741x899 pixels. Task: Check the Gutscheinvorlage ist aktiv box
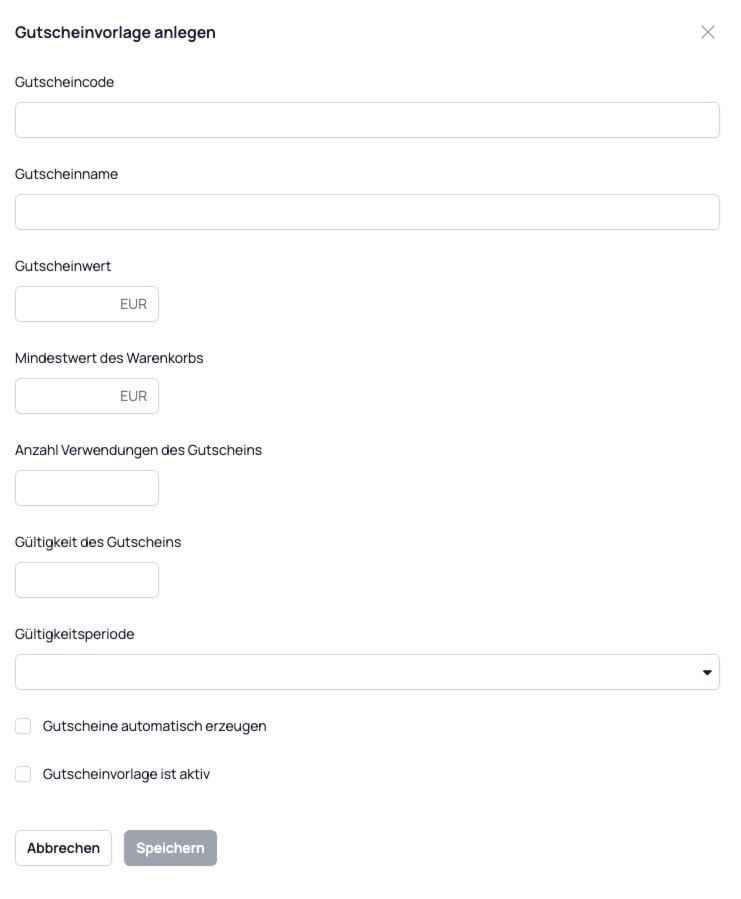pos(23,774)
